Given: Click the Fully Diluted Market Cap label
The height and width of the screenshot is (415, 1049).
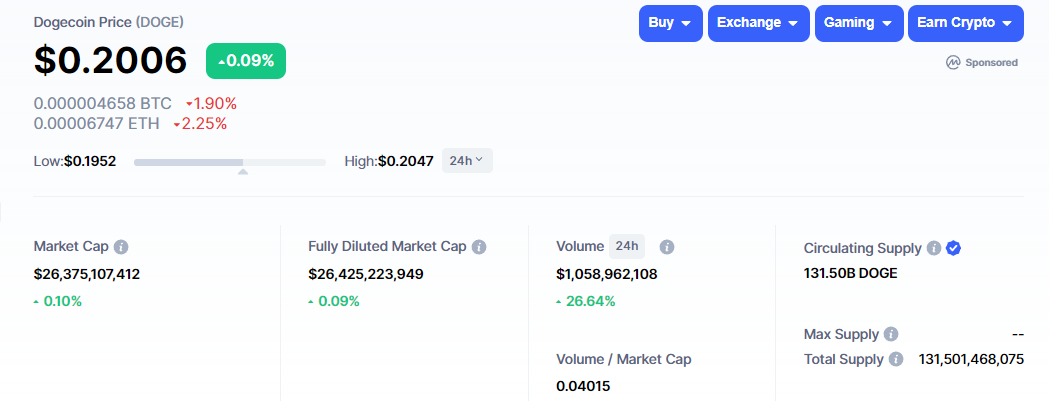Looking at the screenshot, I should 387,246.
